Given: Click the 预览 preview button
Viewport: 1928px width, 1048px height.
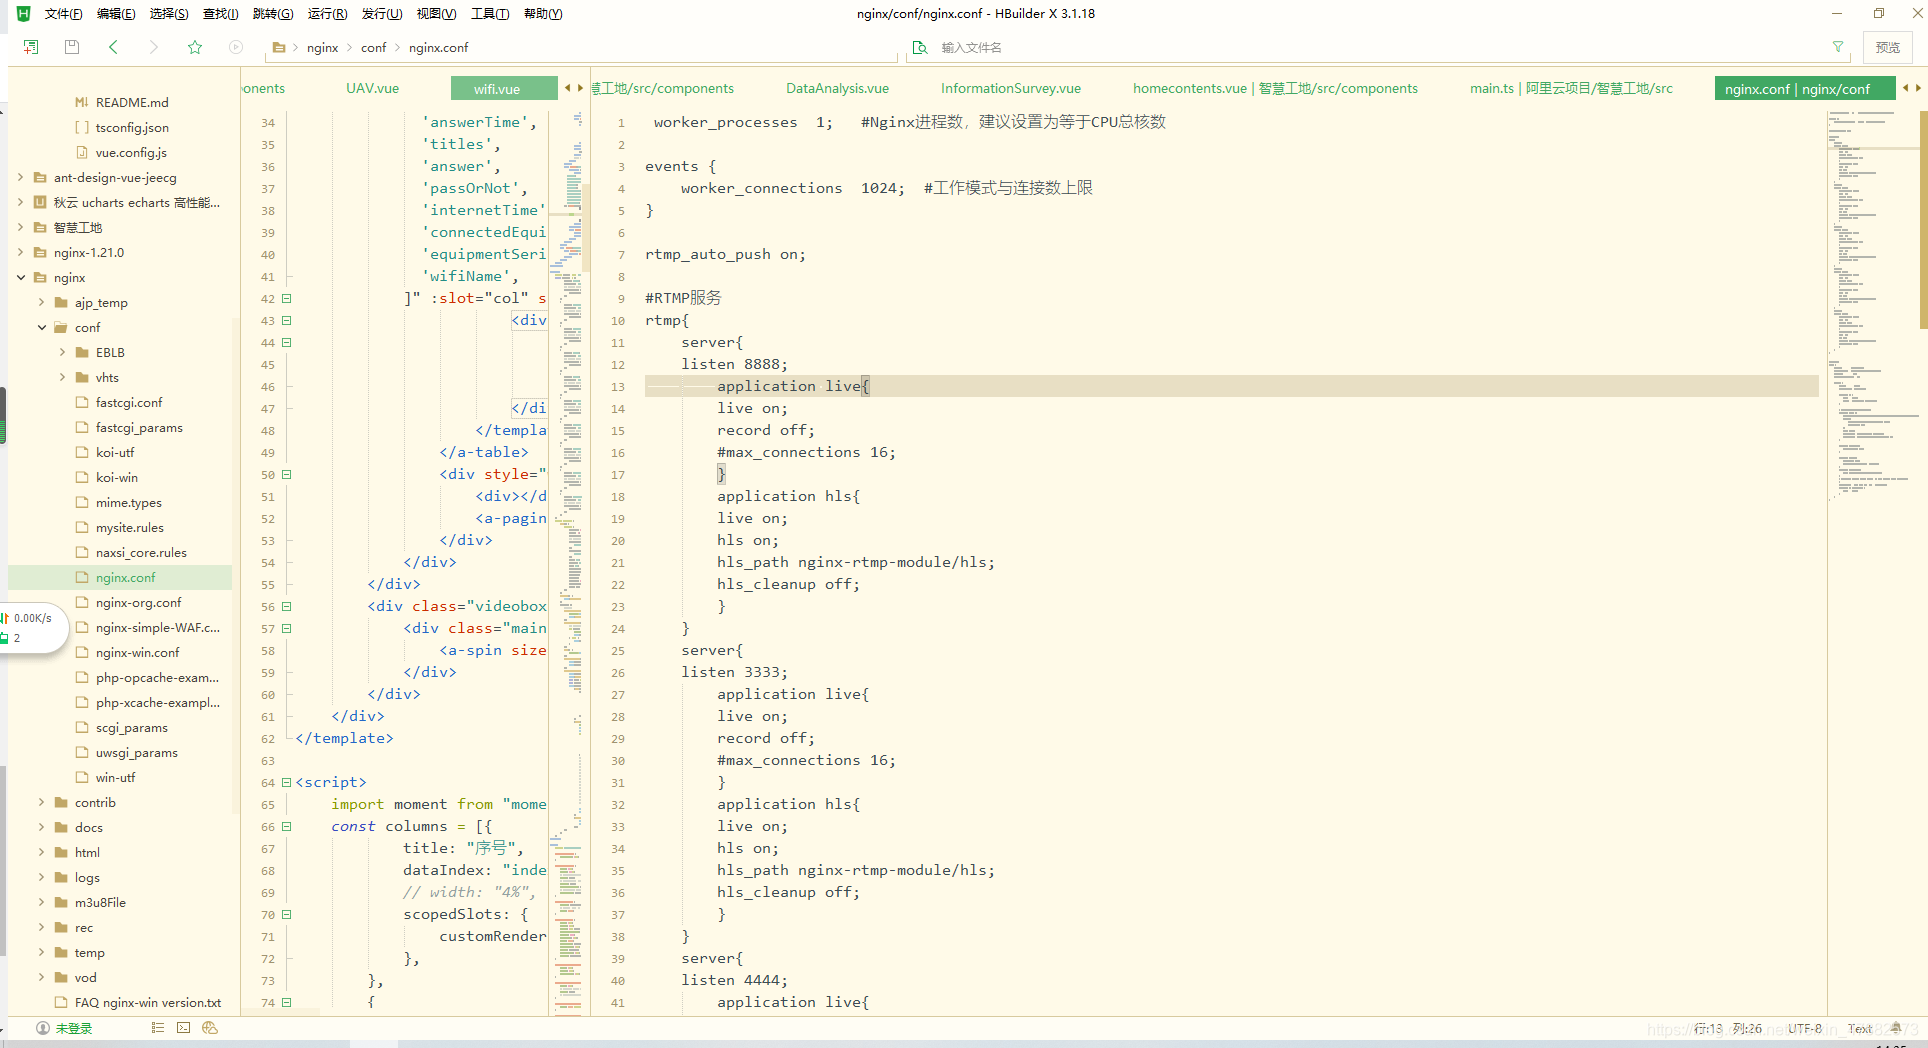Looking at the screenshot, I should click(1887, 47).
